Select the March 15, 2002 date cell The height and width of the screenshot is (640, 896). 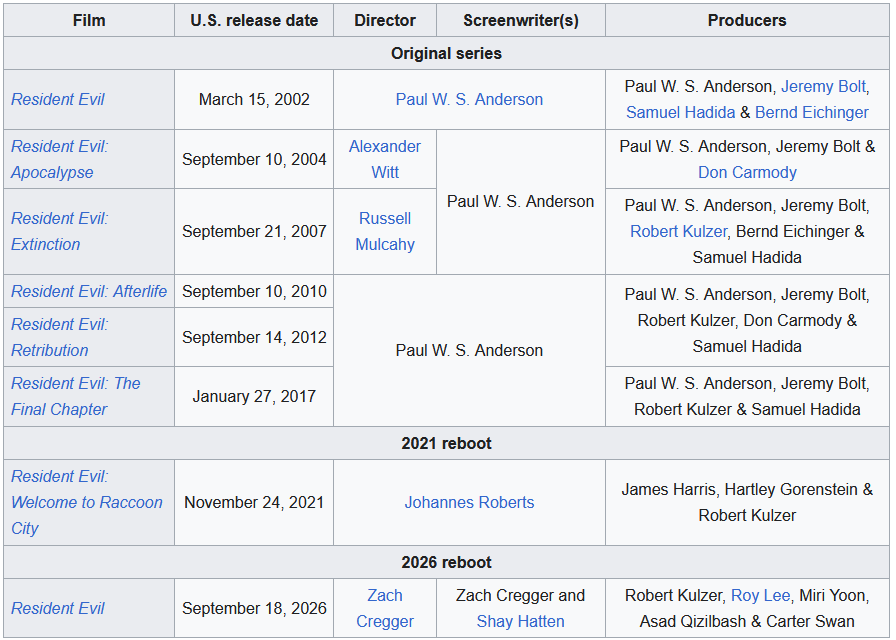(254, 99)
